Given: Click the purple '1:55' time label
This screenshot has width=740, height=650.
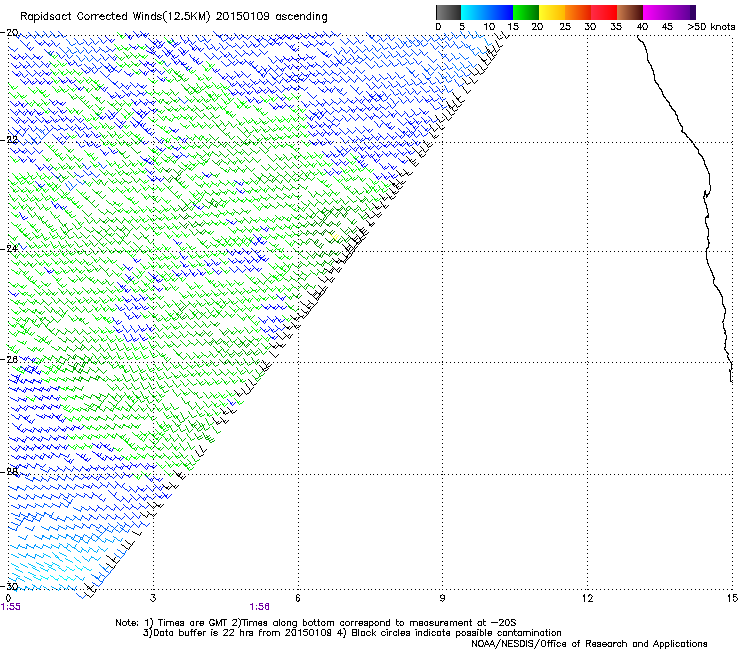Looking at the screenshot, I should [10, 607].
